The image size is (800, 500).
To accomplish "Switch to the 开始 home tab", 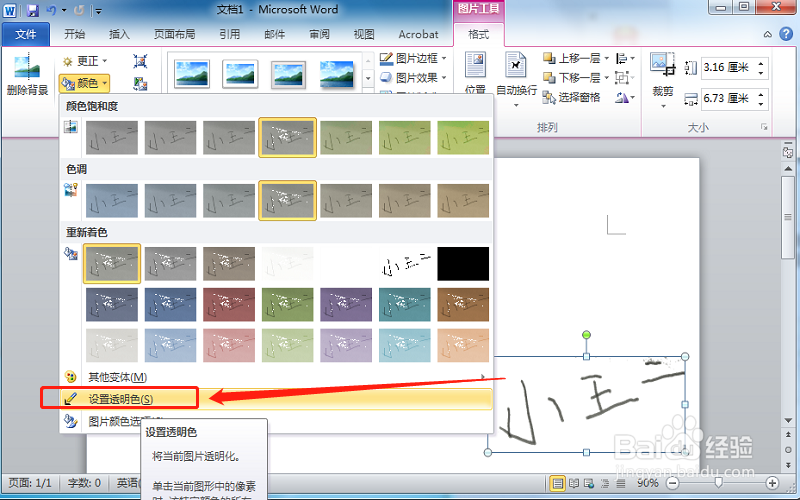I will [x=74, y=34].
